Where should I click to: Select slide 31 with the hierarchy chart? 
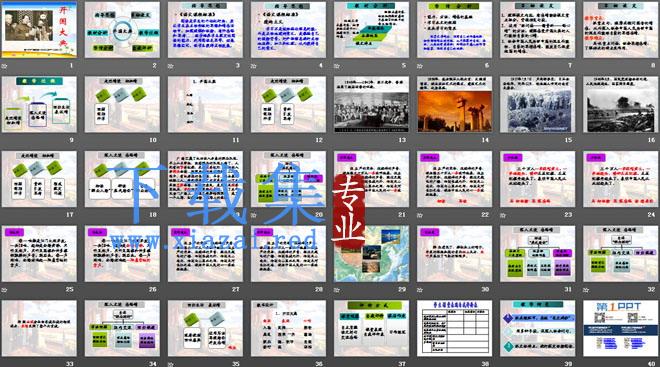pyautogui.click(x=538, y=254)
